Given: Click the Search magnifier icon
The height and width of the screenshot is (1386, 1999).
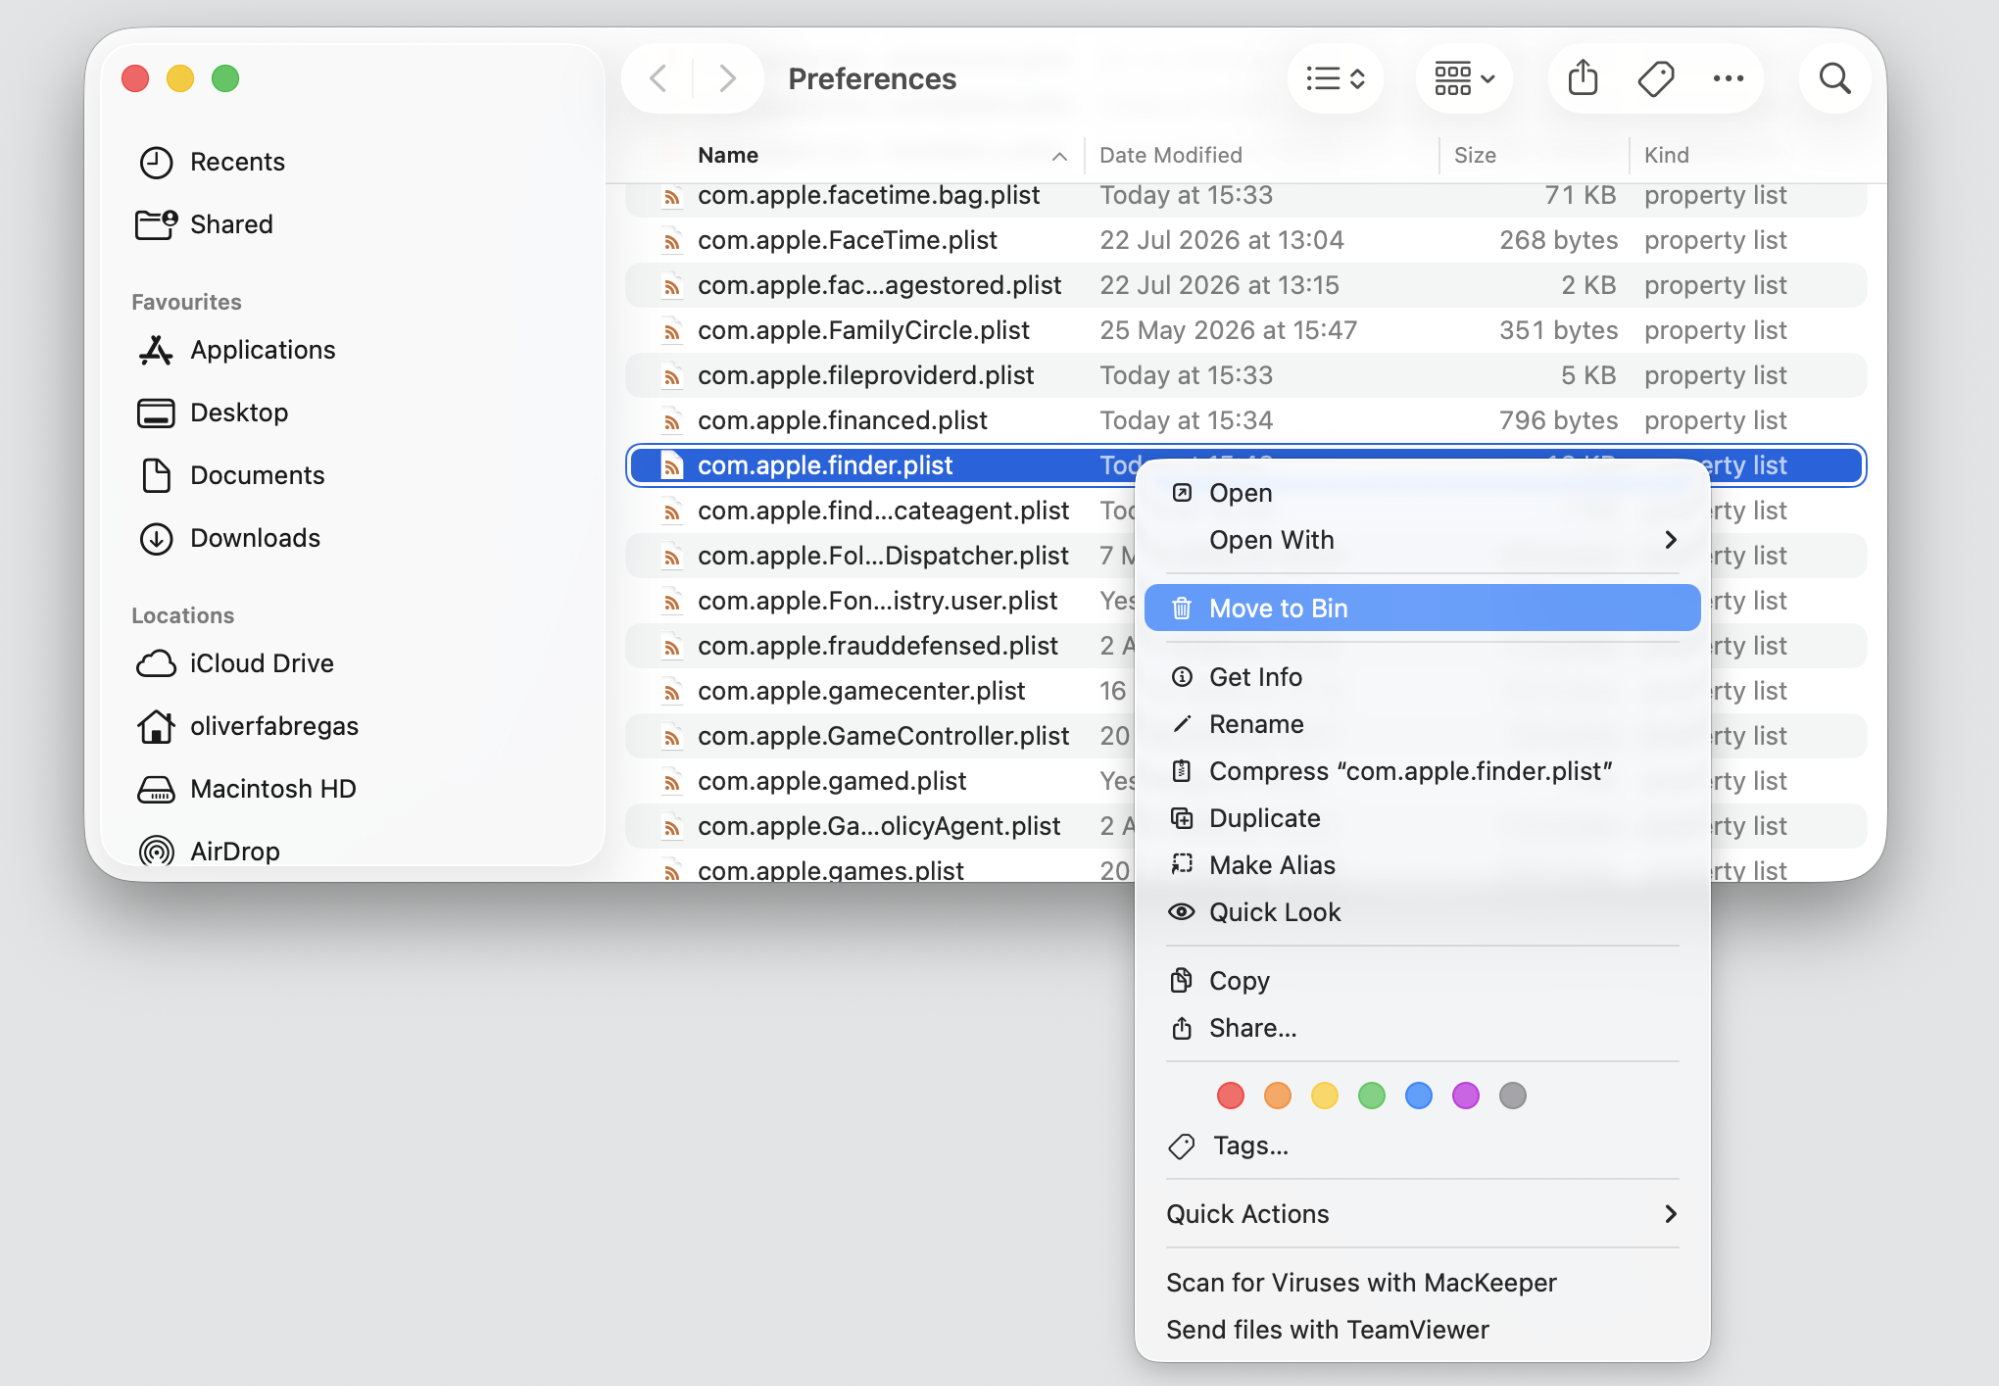Looking at the screenshot, I should point(1834,78).
